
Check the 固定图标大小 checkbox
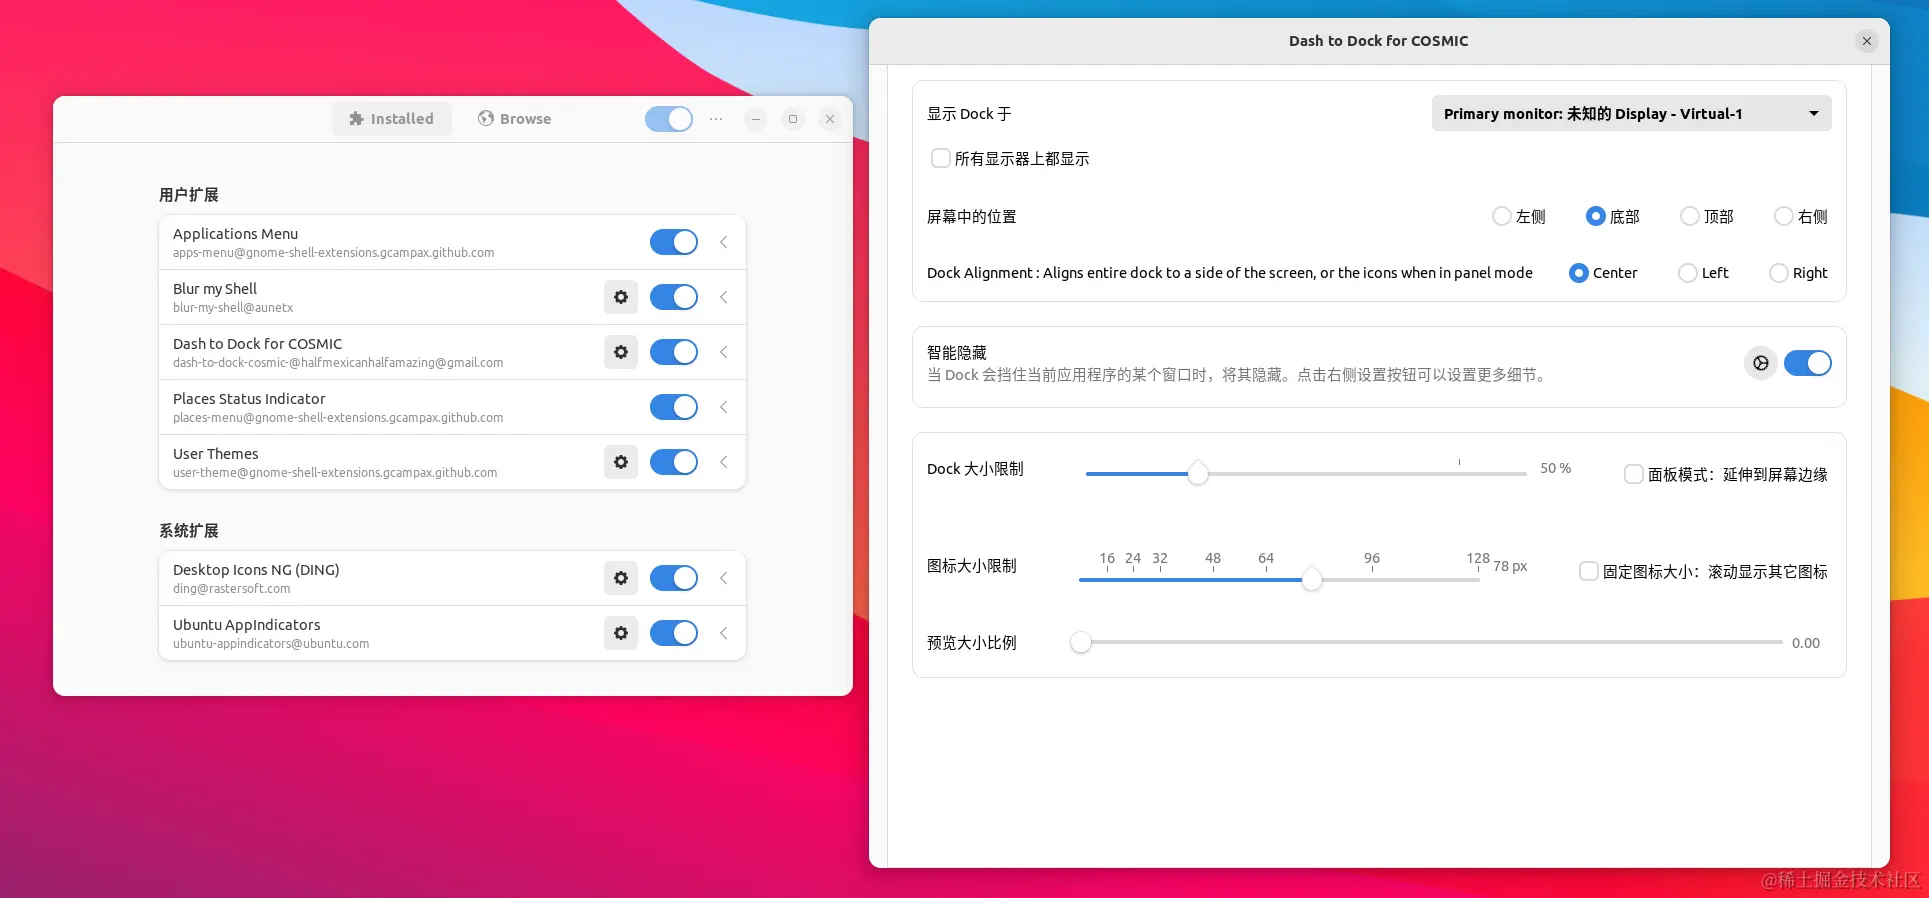[1589, 571]
